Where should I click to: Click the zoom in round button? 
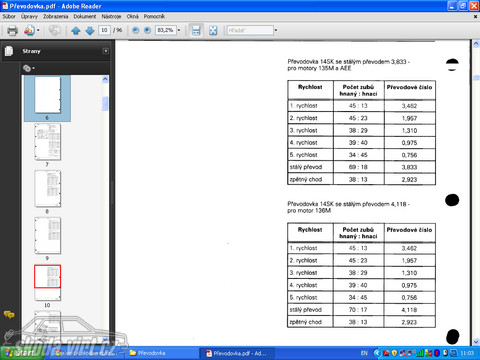147,30
